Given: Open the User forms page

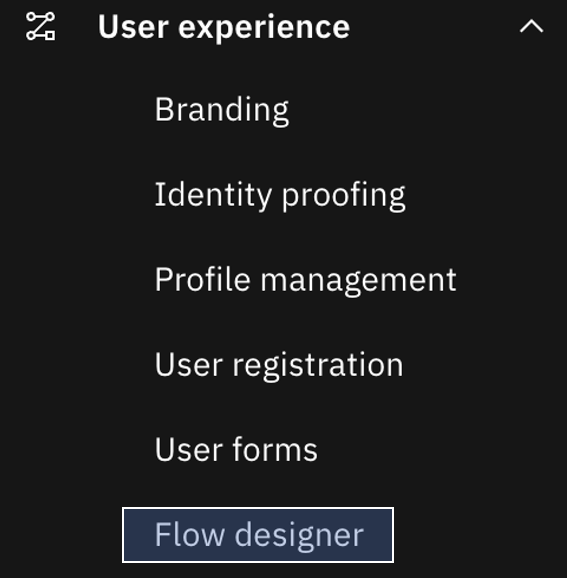Looking at the screenshot, I should click(x=236, y=449).
